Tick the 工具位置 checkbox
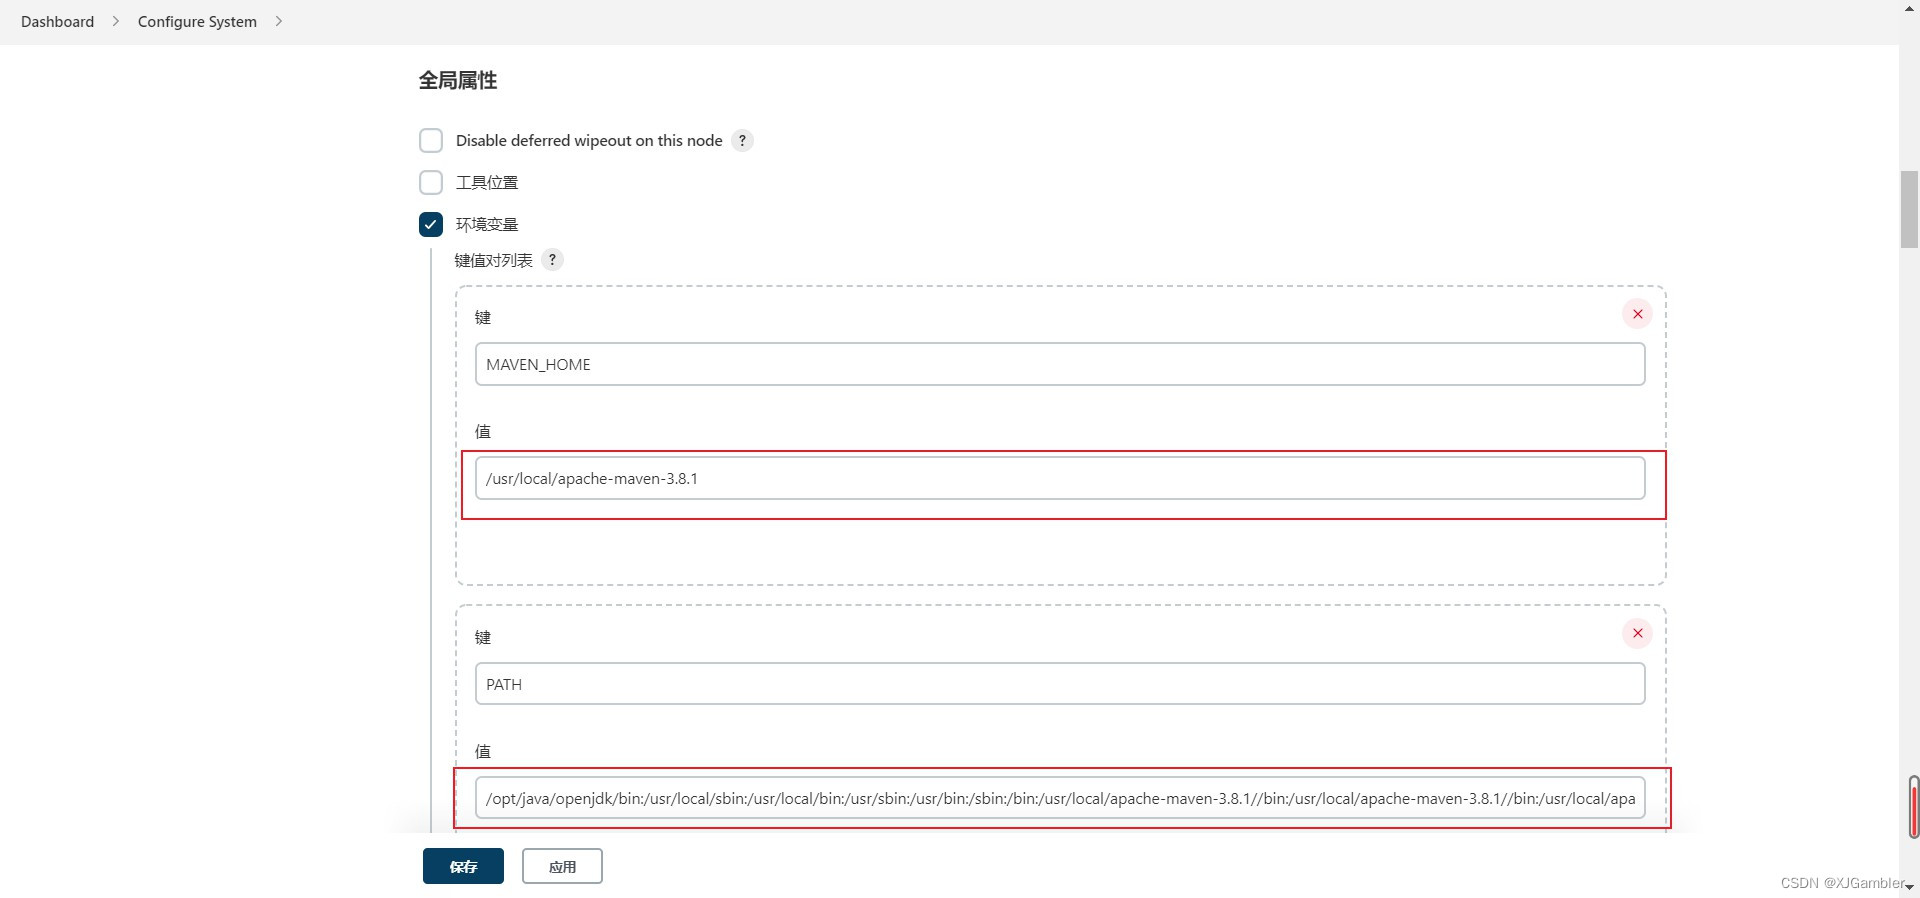Image resolution: width=1920 pixels, height=898 pixels. pyautogui.click(x=431, y=182)
